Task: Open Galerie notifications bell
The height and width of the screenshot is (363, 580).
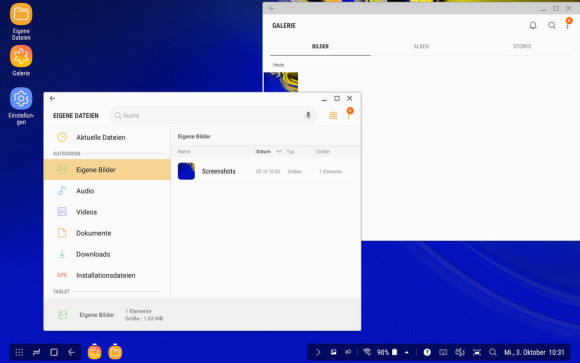Action: point(533,25)
